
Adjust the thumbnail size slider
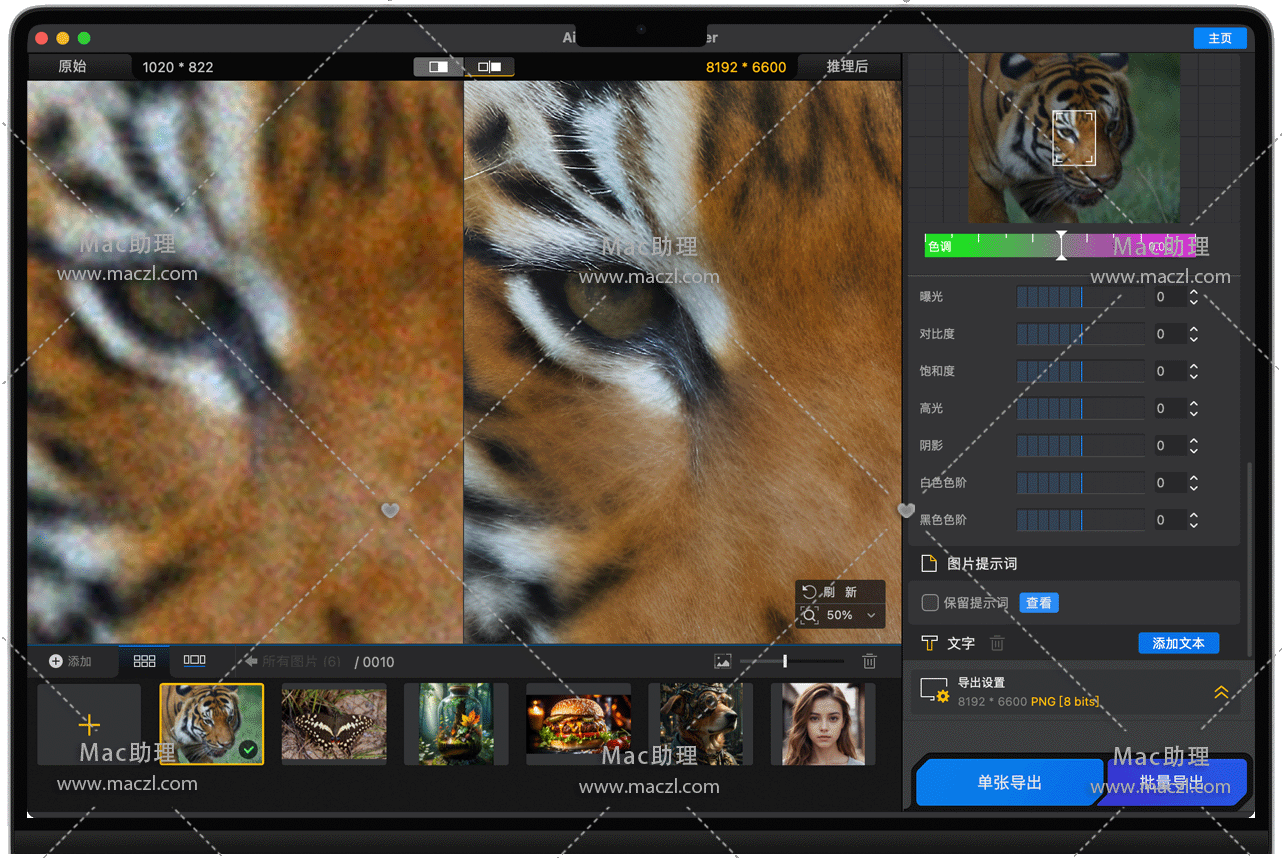click(x=792, y=661)
